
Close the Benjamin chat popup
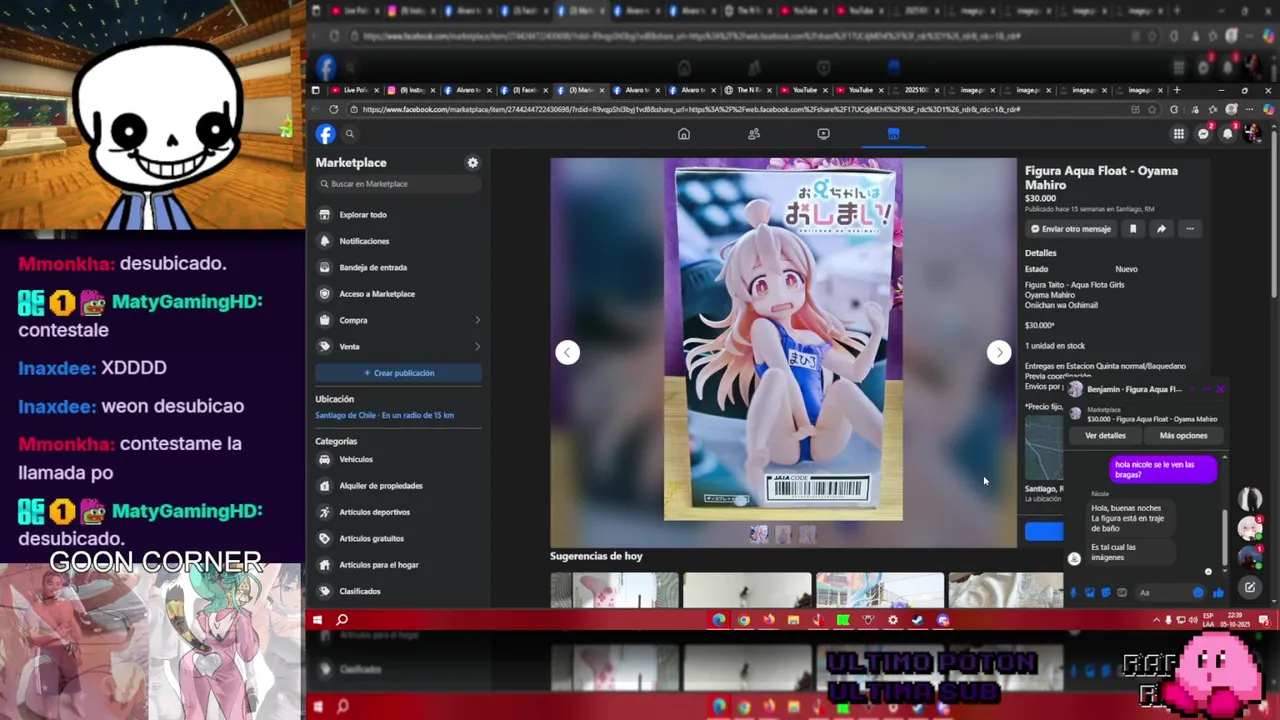click(x=1220, y=389)
